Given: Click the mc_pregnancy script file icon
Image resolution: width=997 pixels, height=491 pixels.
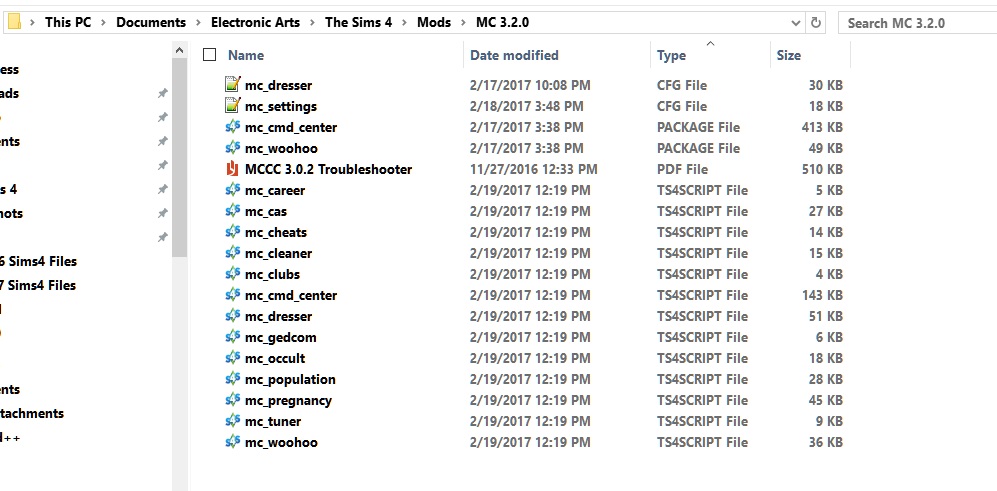Looking at the screenshot, I should pyautogui.click(x=233, y=399).
